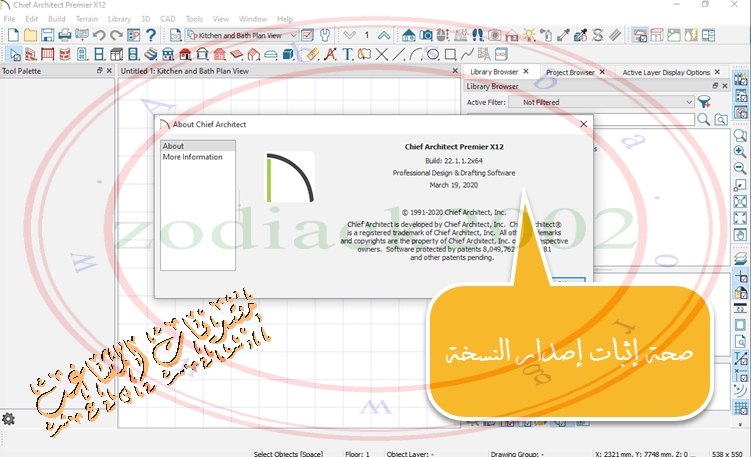
Task: Save the plan using the floppy disk icon
Action: [47, 35]
